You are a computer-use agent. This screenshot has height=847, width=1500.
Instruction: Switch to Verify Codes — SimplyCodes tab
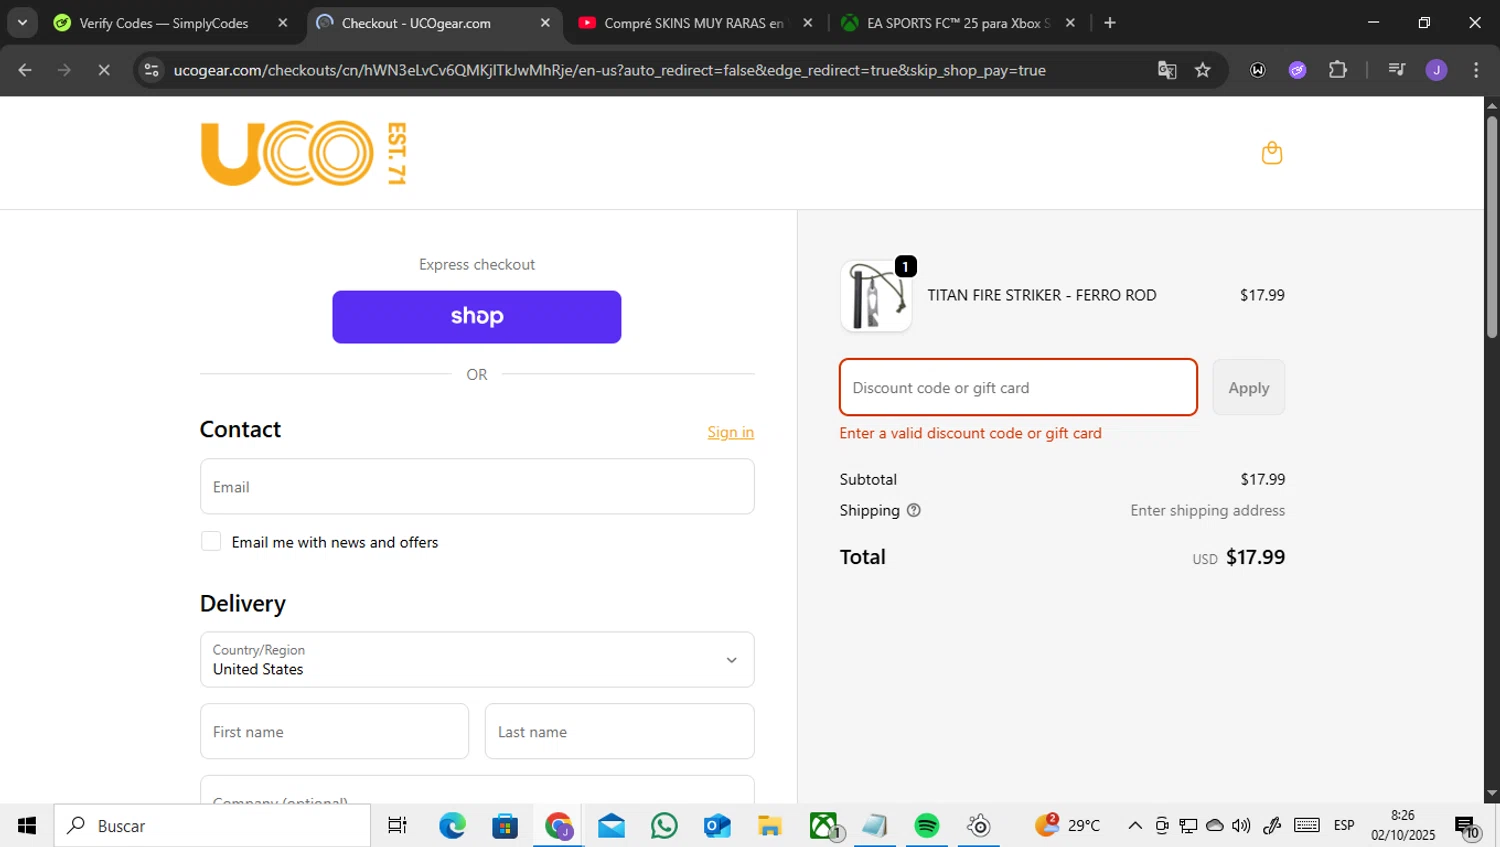coord(163,23)
